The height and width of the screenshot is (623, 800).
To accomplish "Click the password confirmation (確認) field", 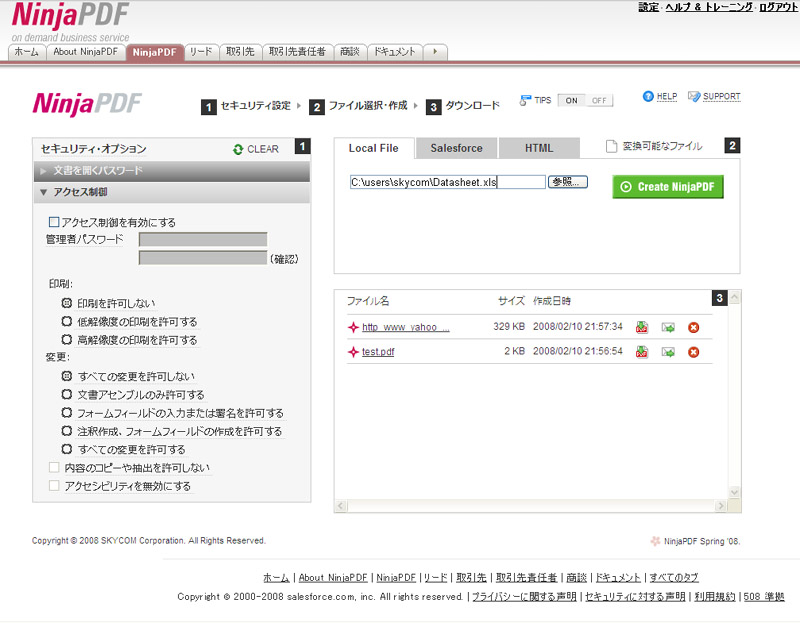I will pos(203,258).
